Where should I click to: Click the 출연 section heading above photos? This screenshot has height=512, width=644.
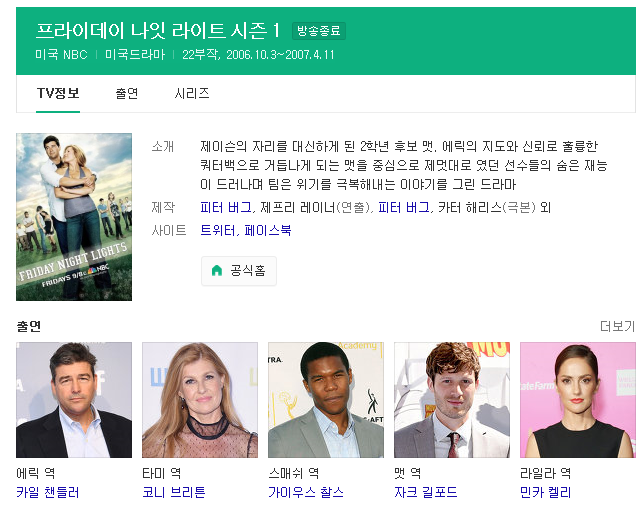[28, 326]
